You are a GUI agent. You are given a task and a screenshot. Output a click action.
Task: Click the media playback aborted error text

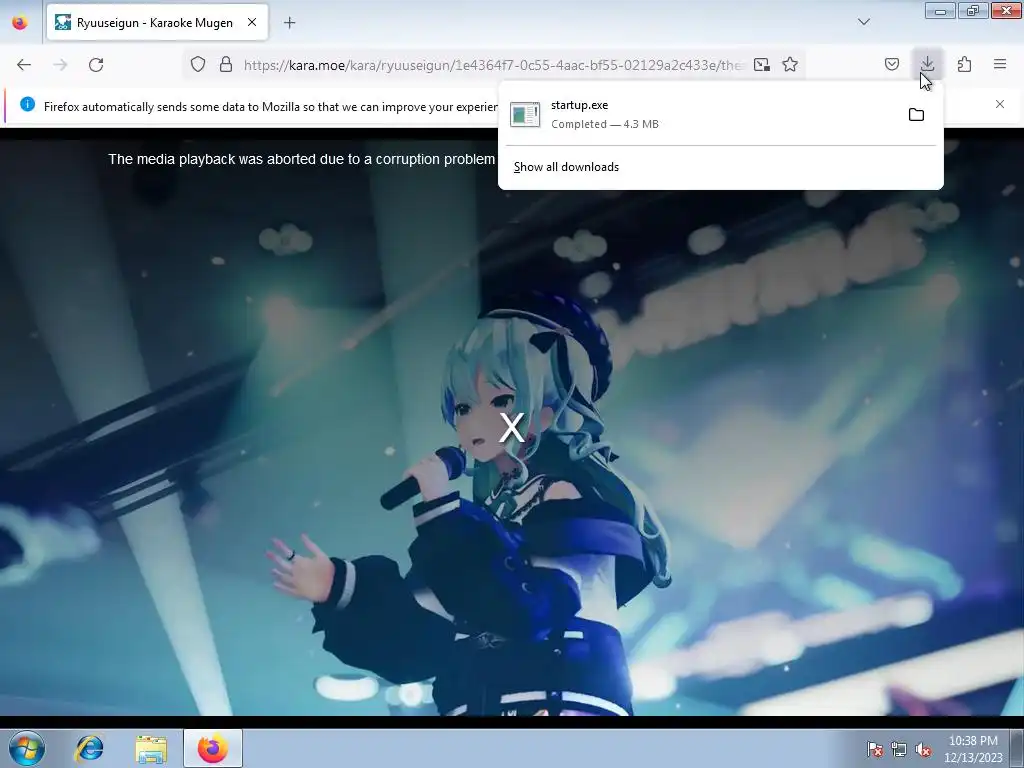coord(302,159)
